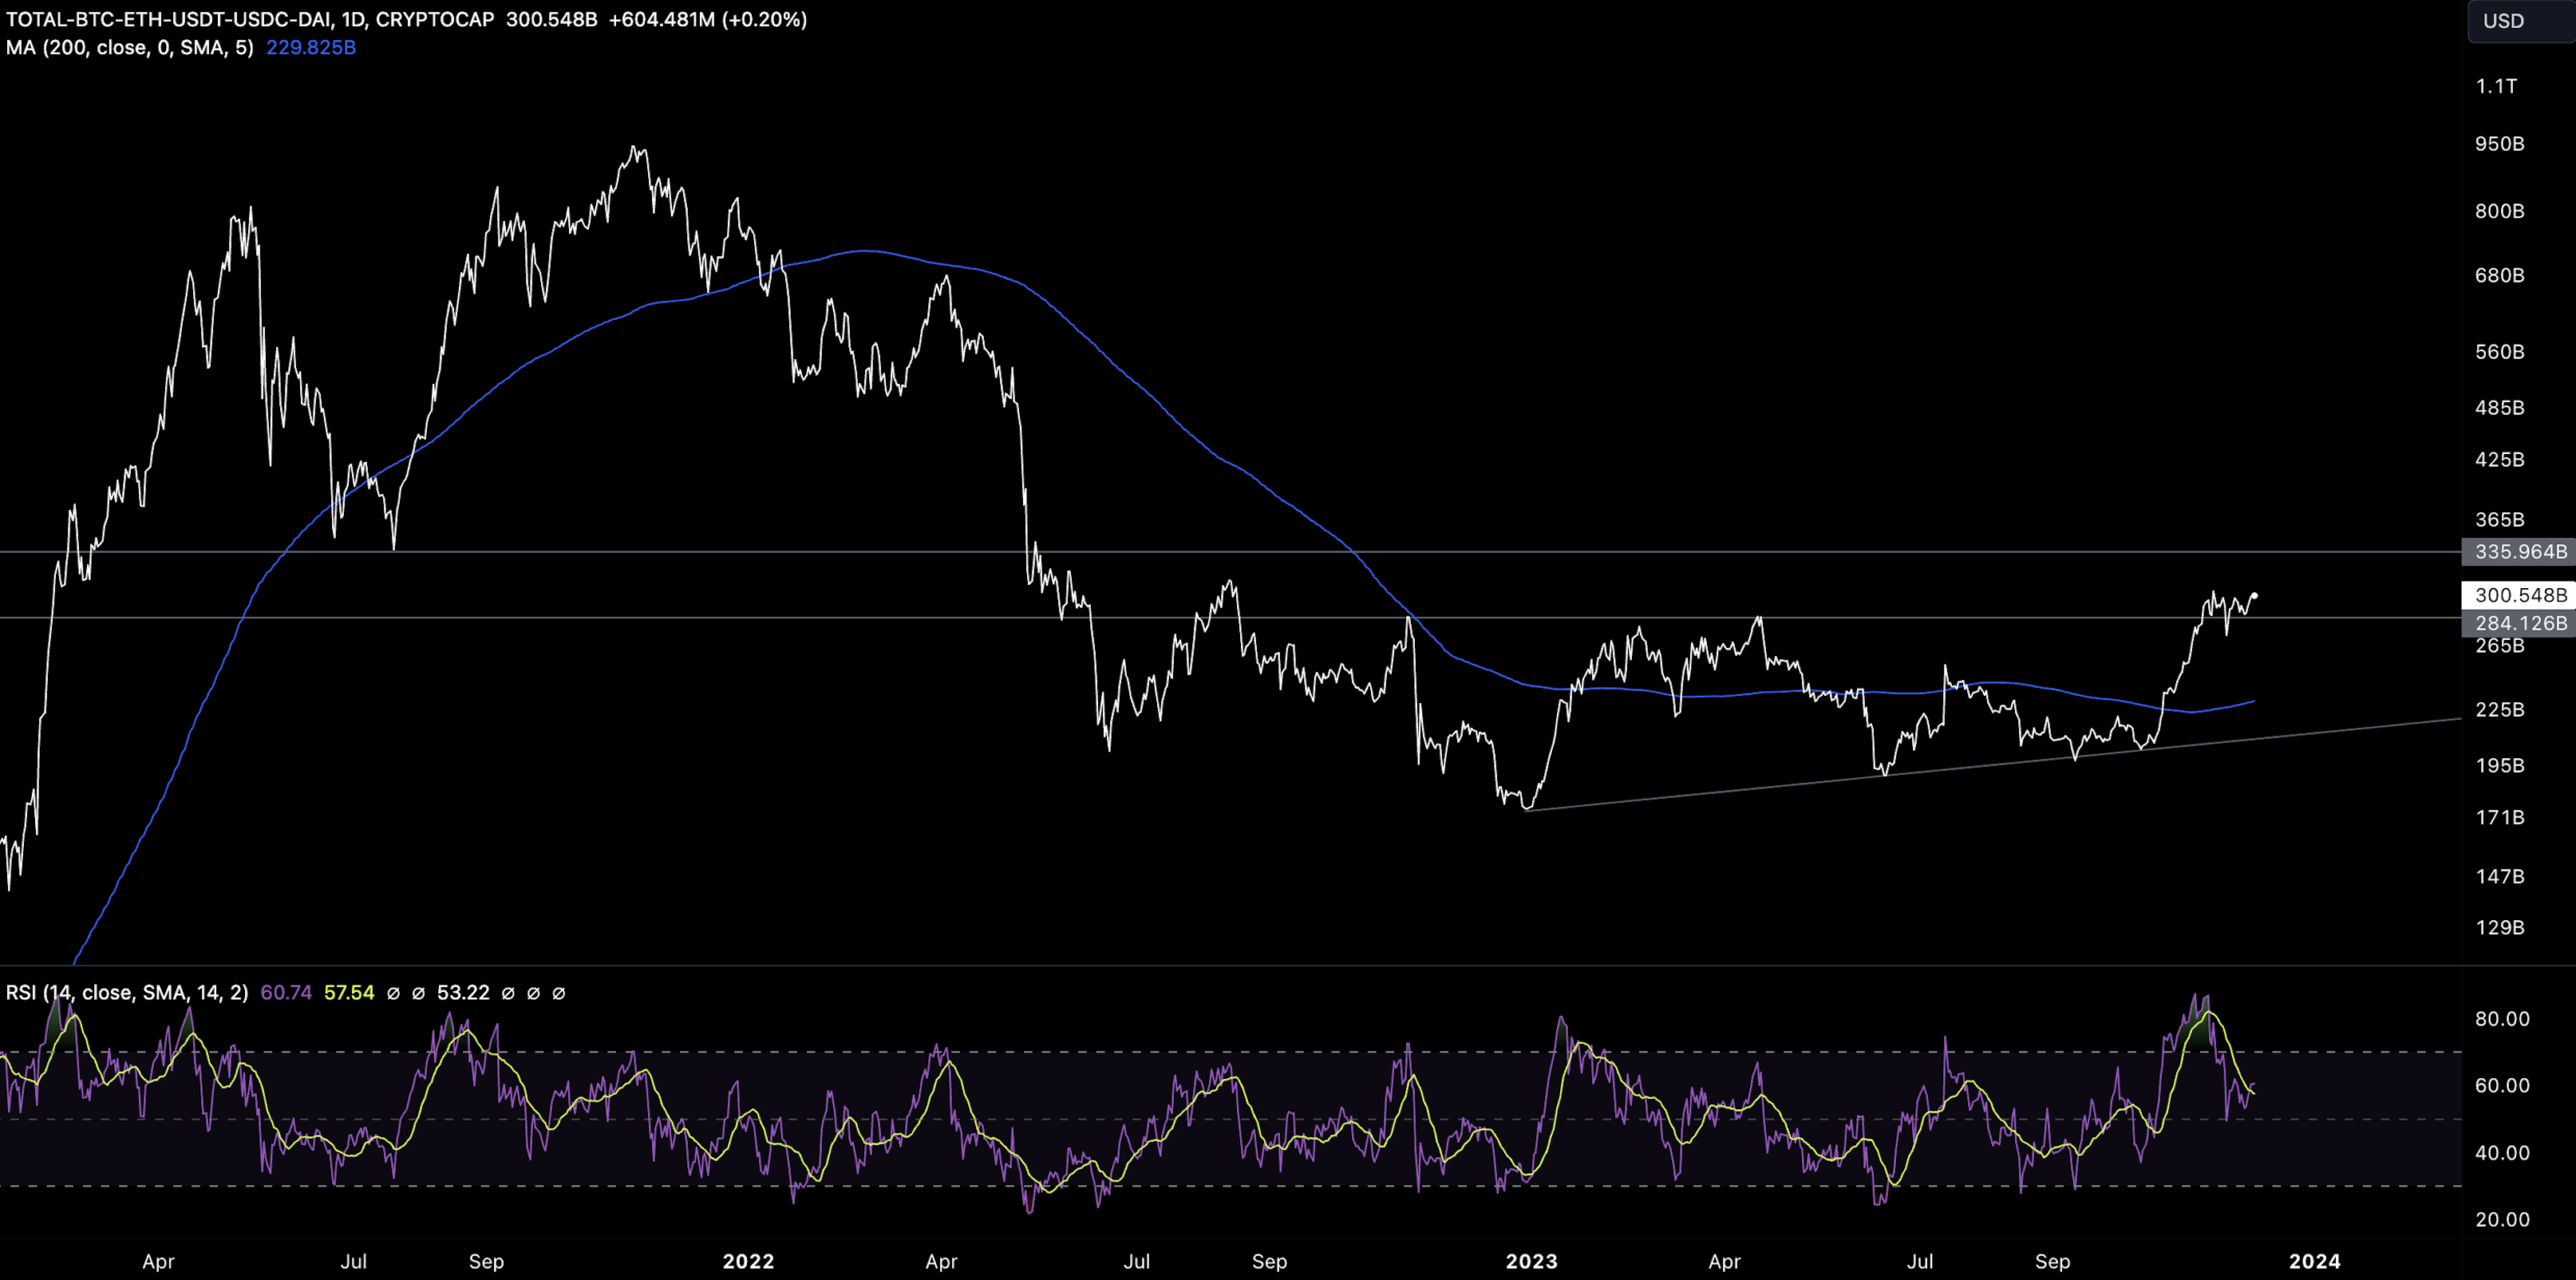Open the USD currency selector
This screenshot has height=1280, width=2576.
(2503, 21)
